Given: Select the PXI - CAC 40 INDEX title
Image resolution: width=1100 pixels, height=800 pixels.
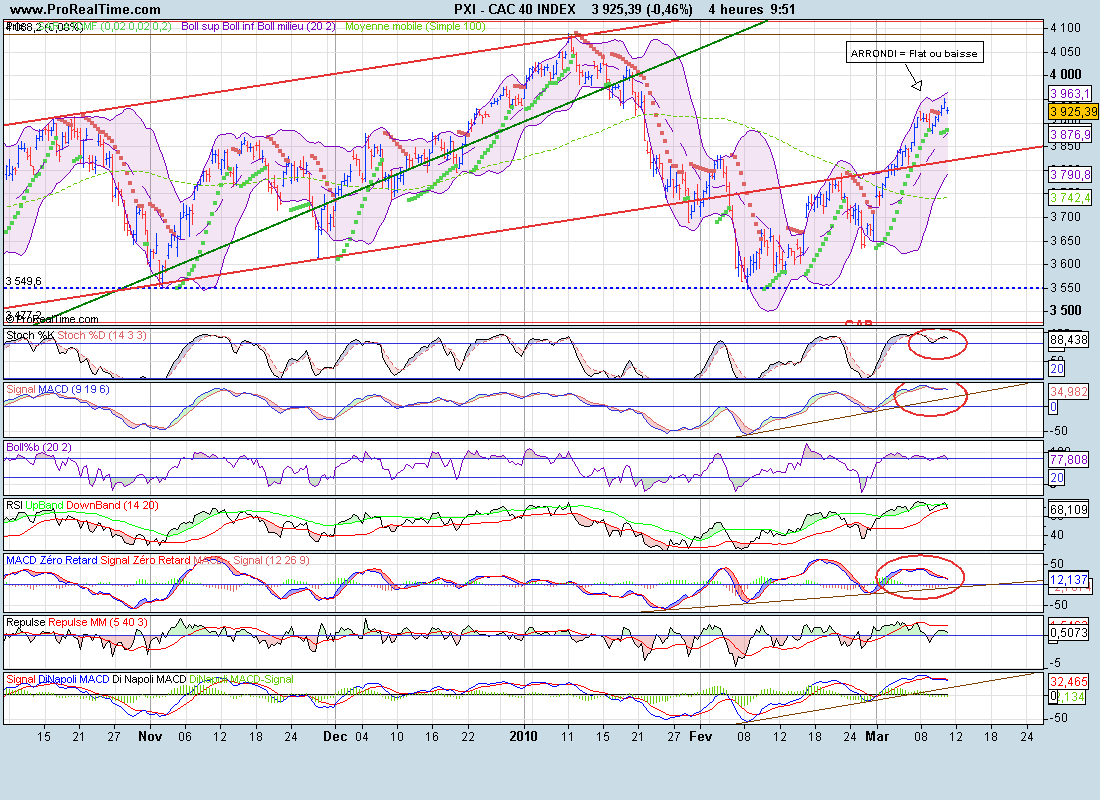Looking at the screenshot, I should click(515, 9).
